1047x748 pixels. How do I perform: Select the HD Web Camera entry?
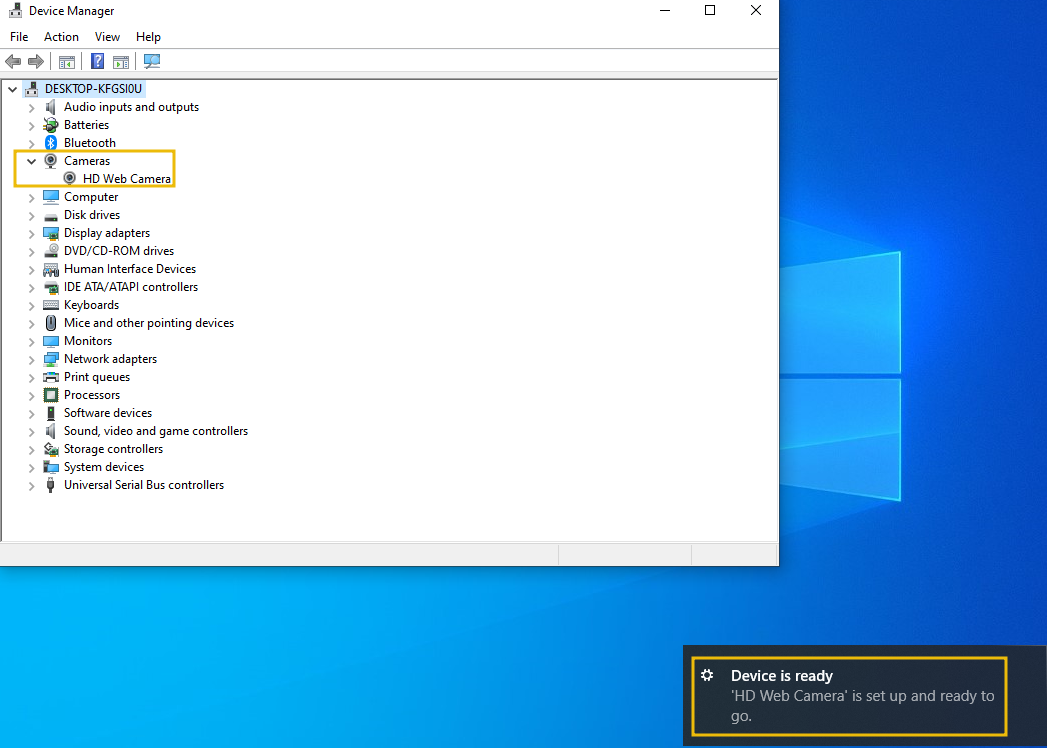[x=127, y=179]
